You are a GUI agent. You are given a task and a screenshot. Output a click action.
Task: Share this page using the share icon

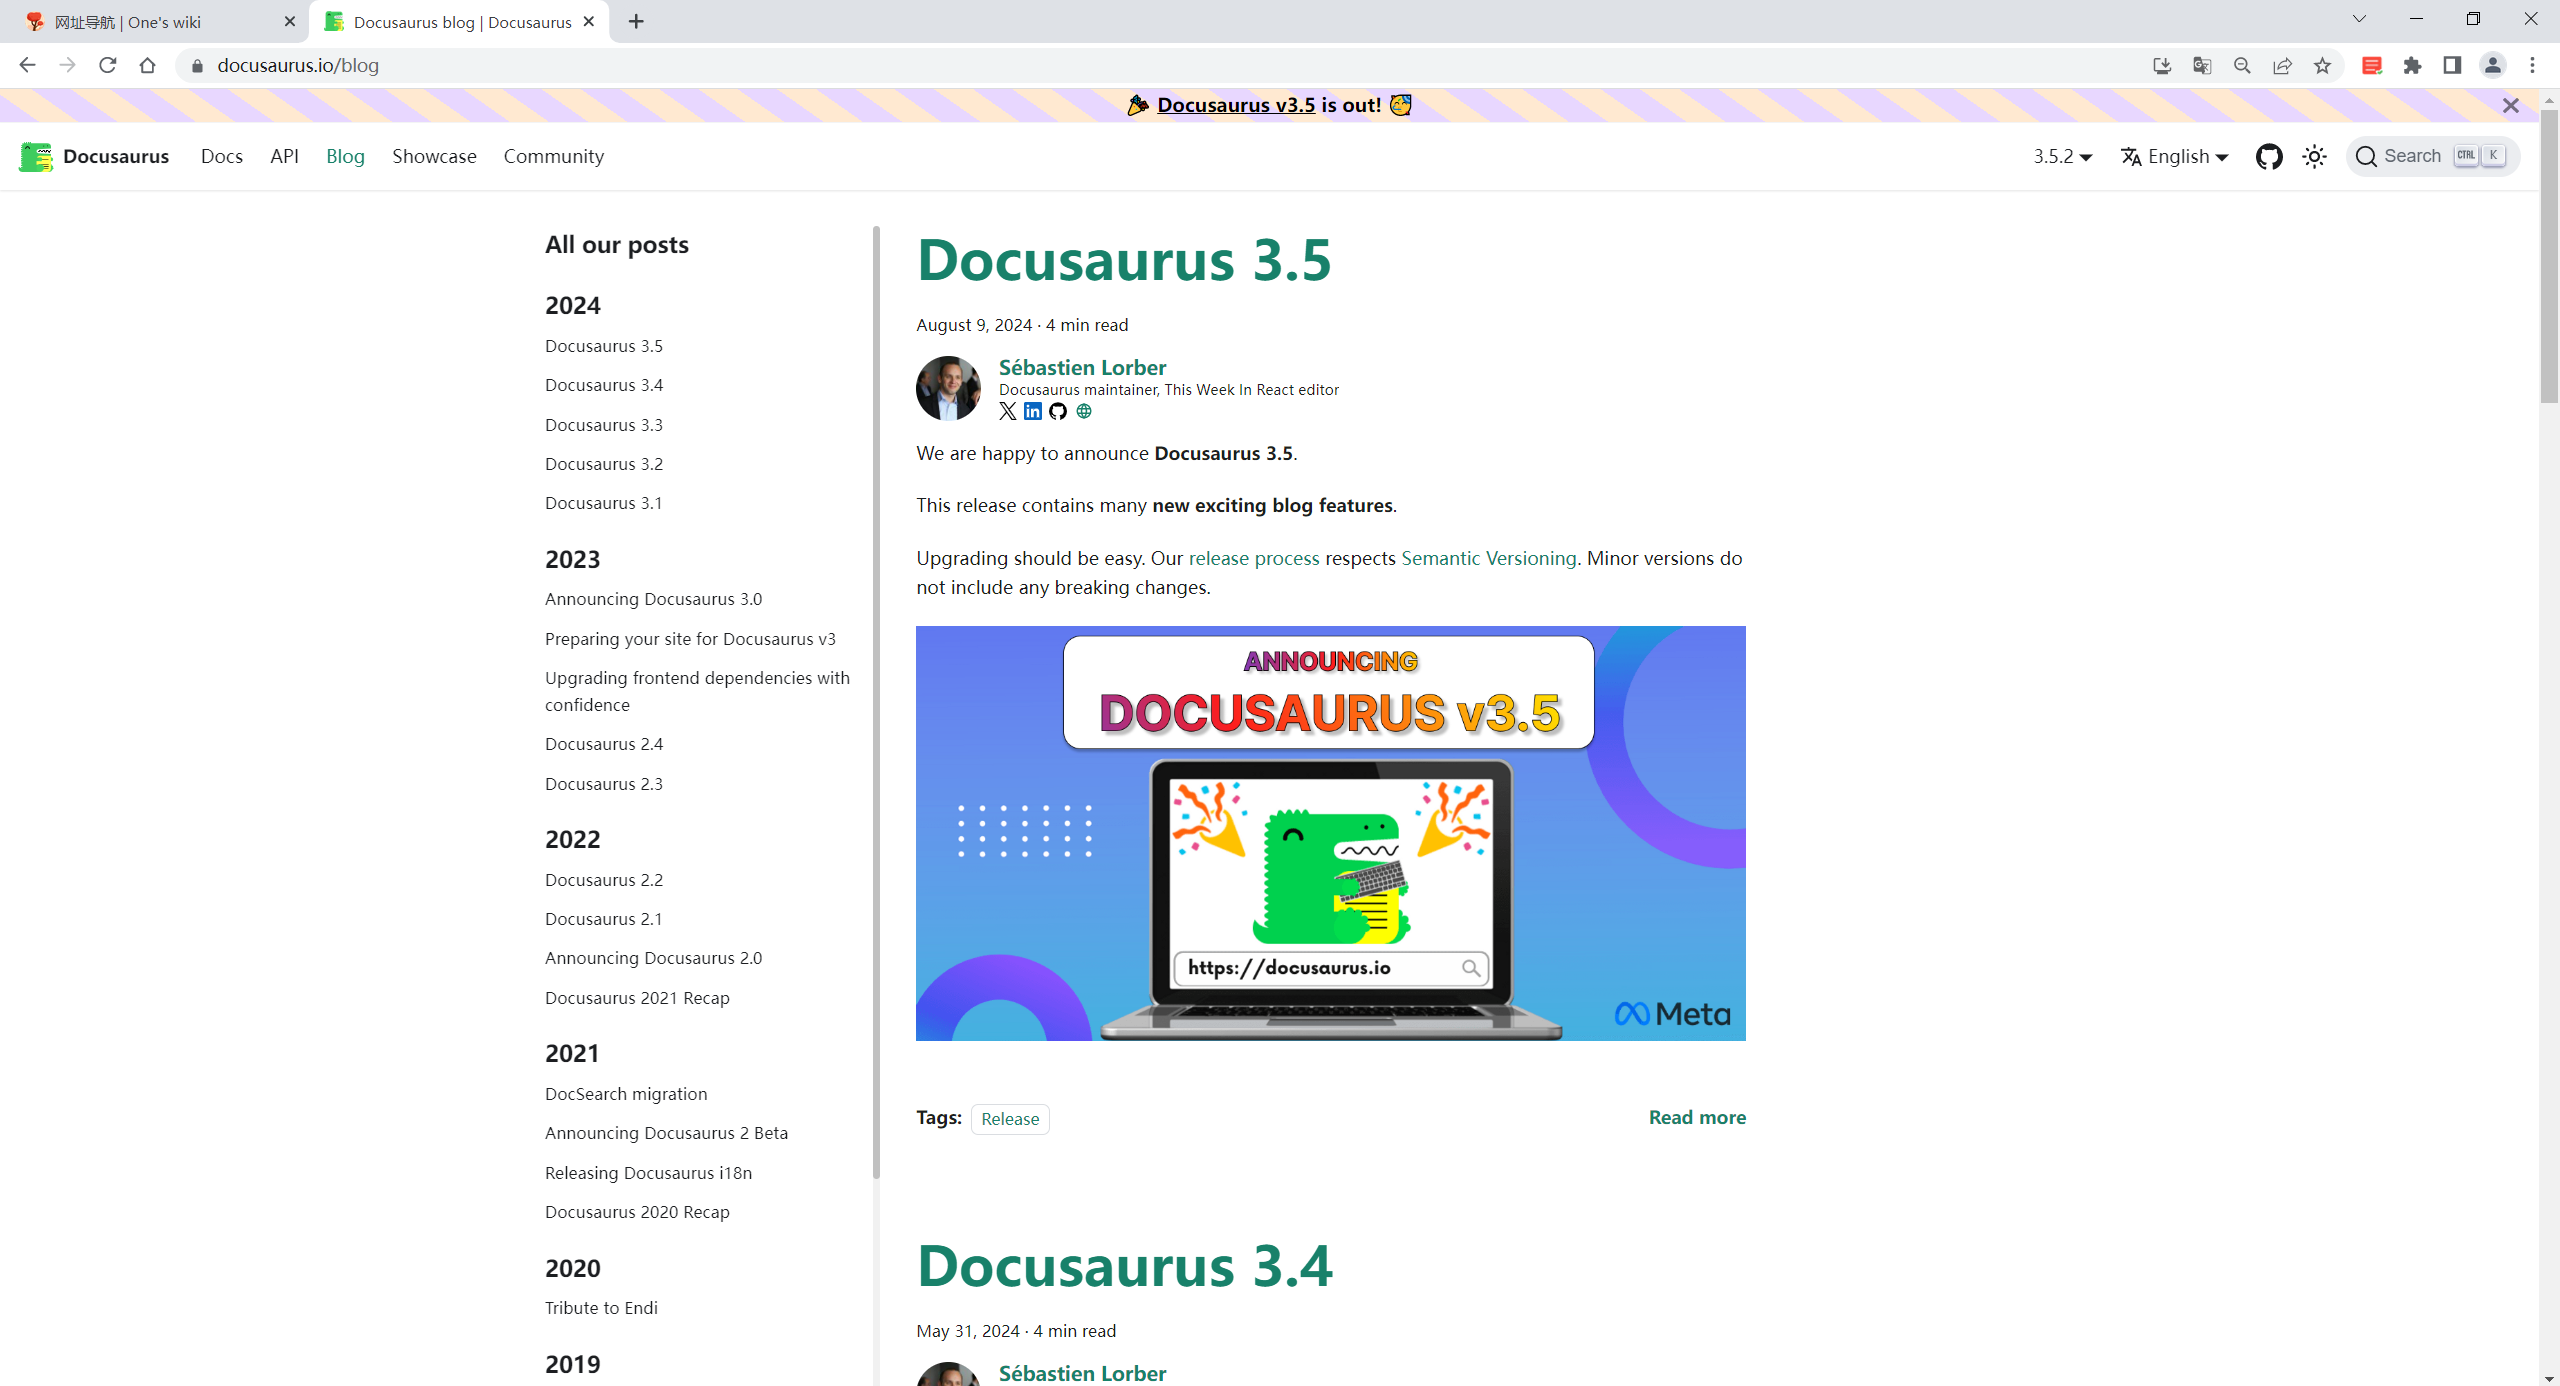pyautogui.click(x=2282, y=65)
